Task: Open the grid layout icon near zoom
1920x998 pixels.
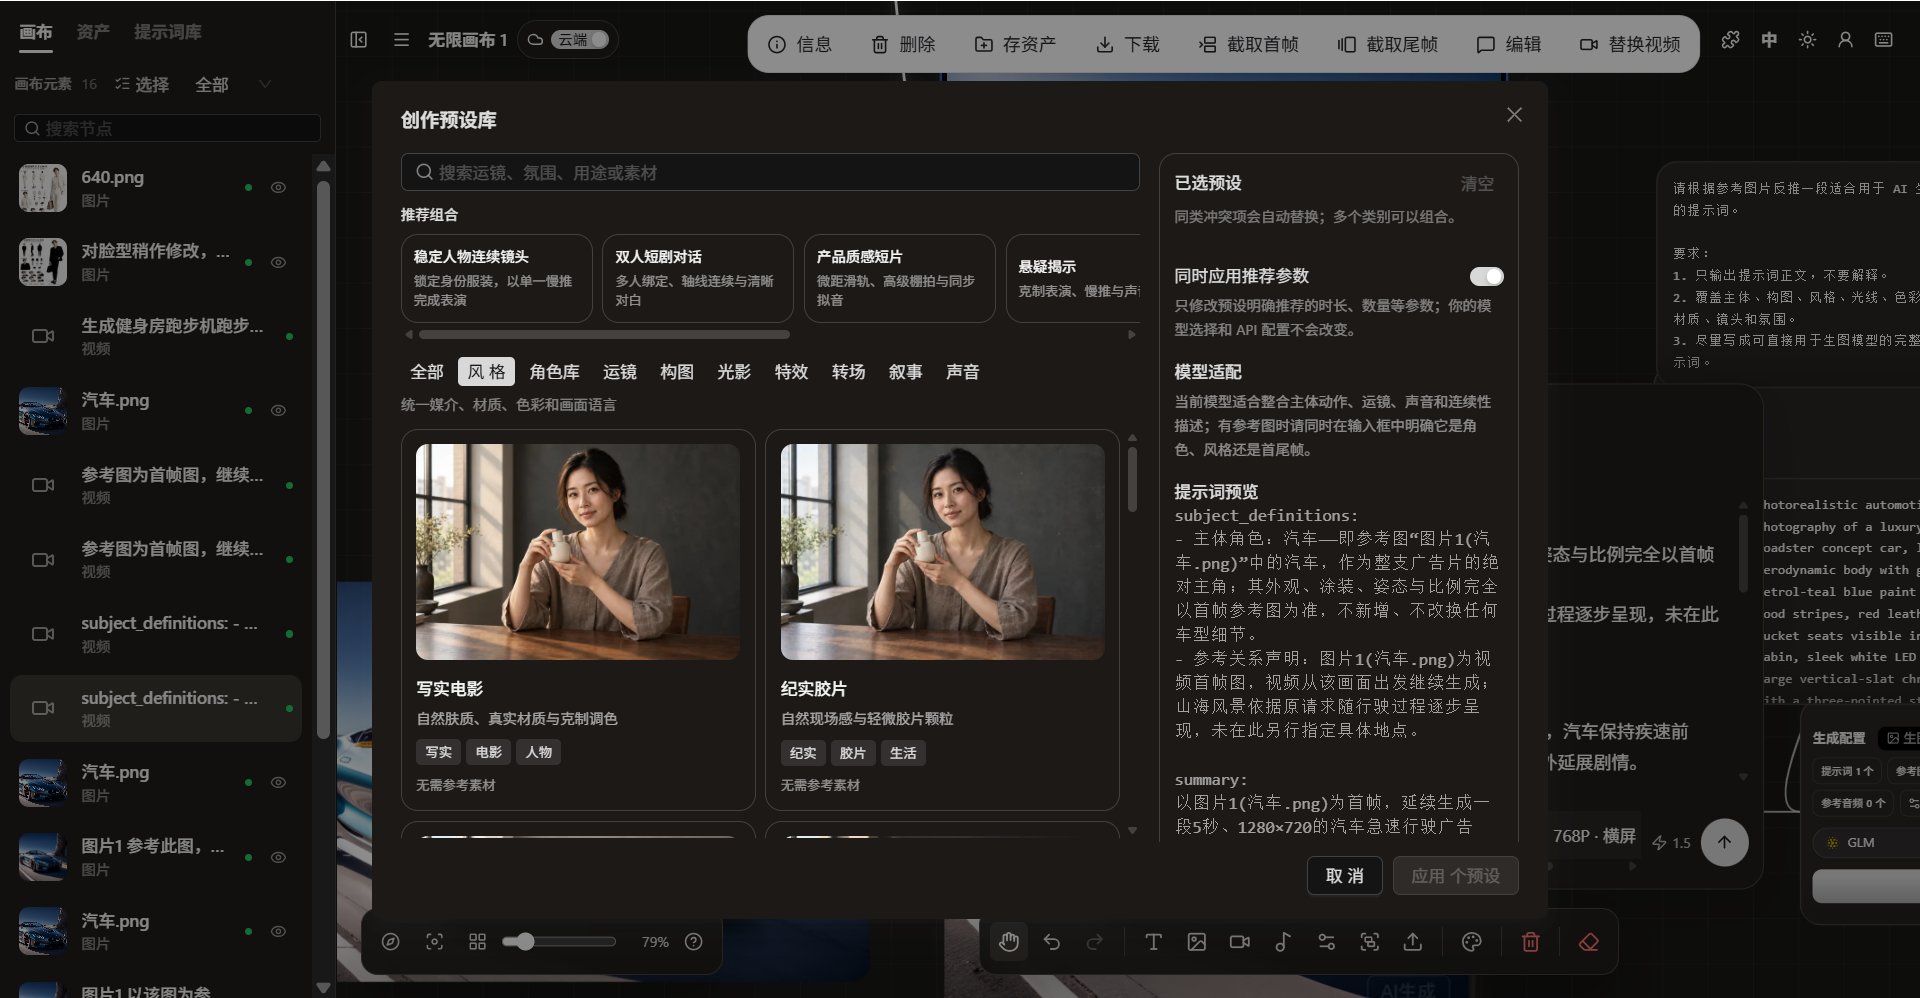Action: point(477,942)
